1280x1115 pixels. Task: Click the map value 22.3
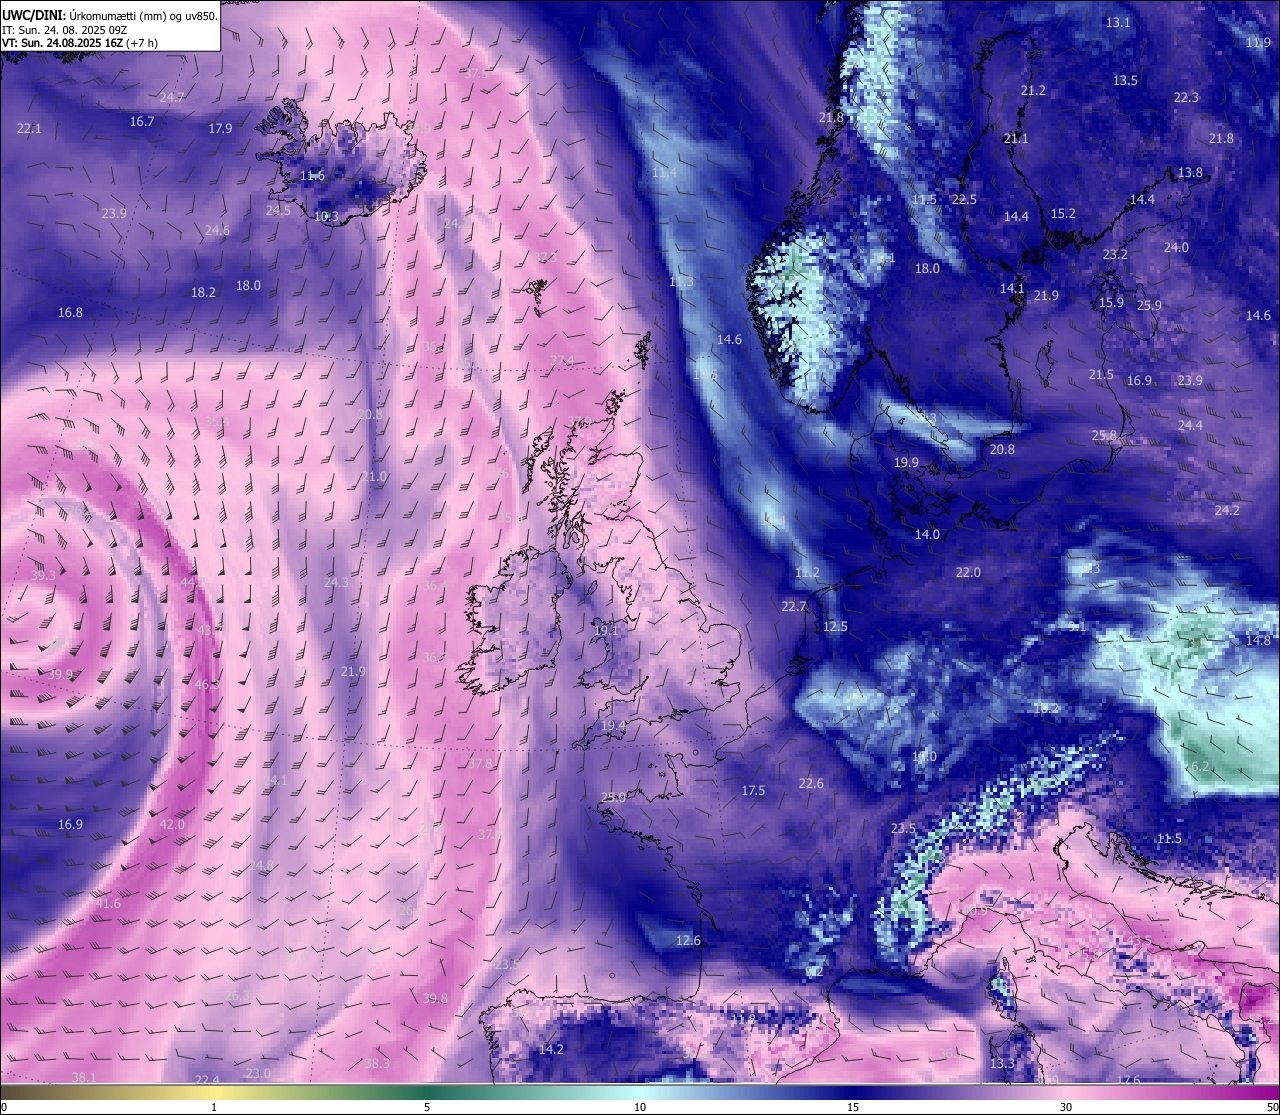(1186, 97)
